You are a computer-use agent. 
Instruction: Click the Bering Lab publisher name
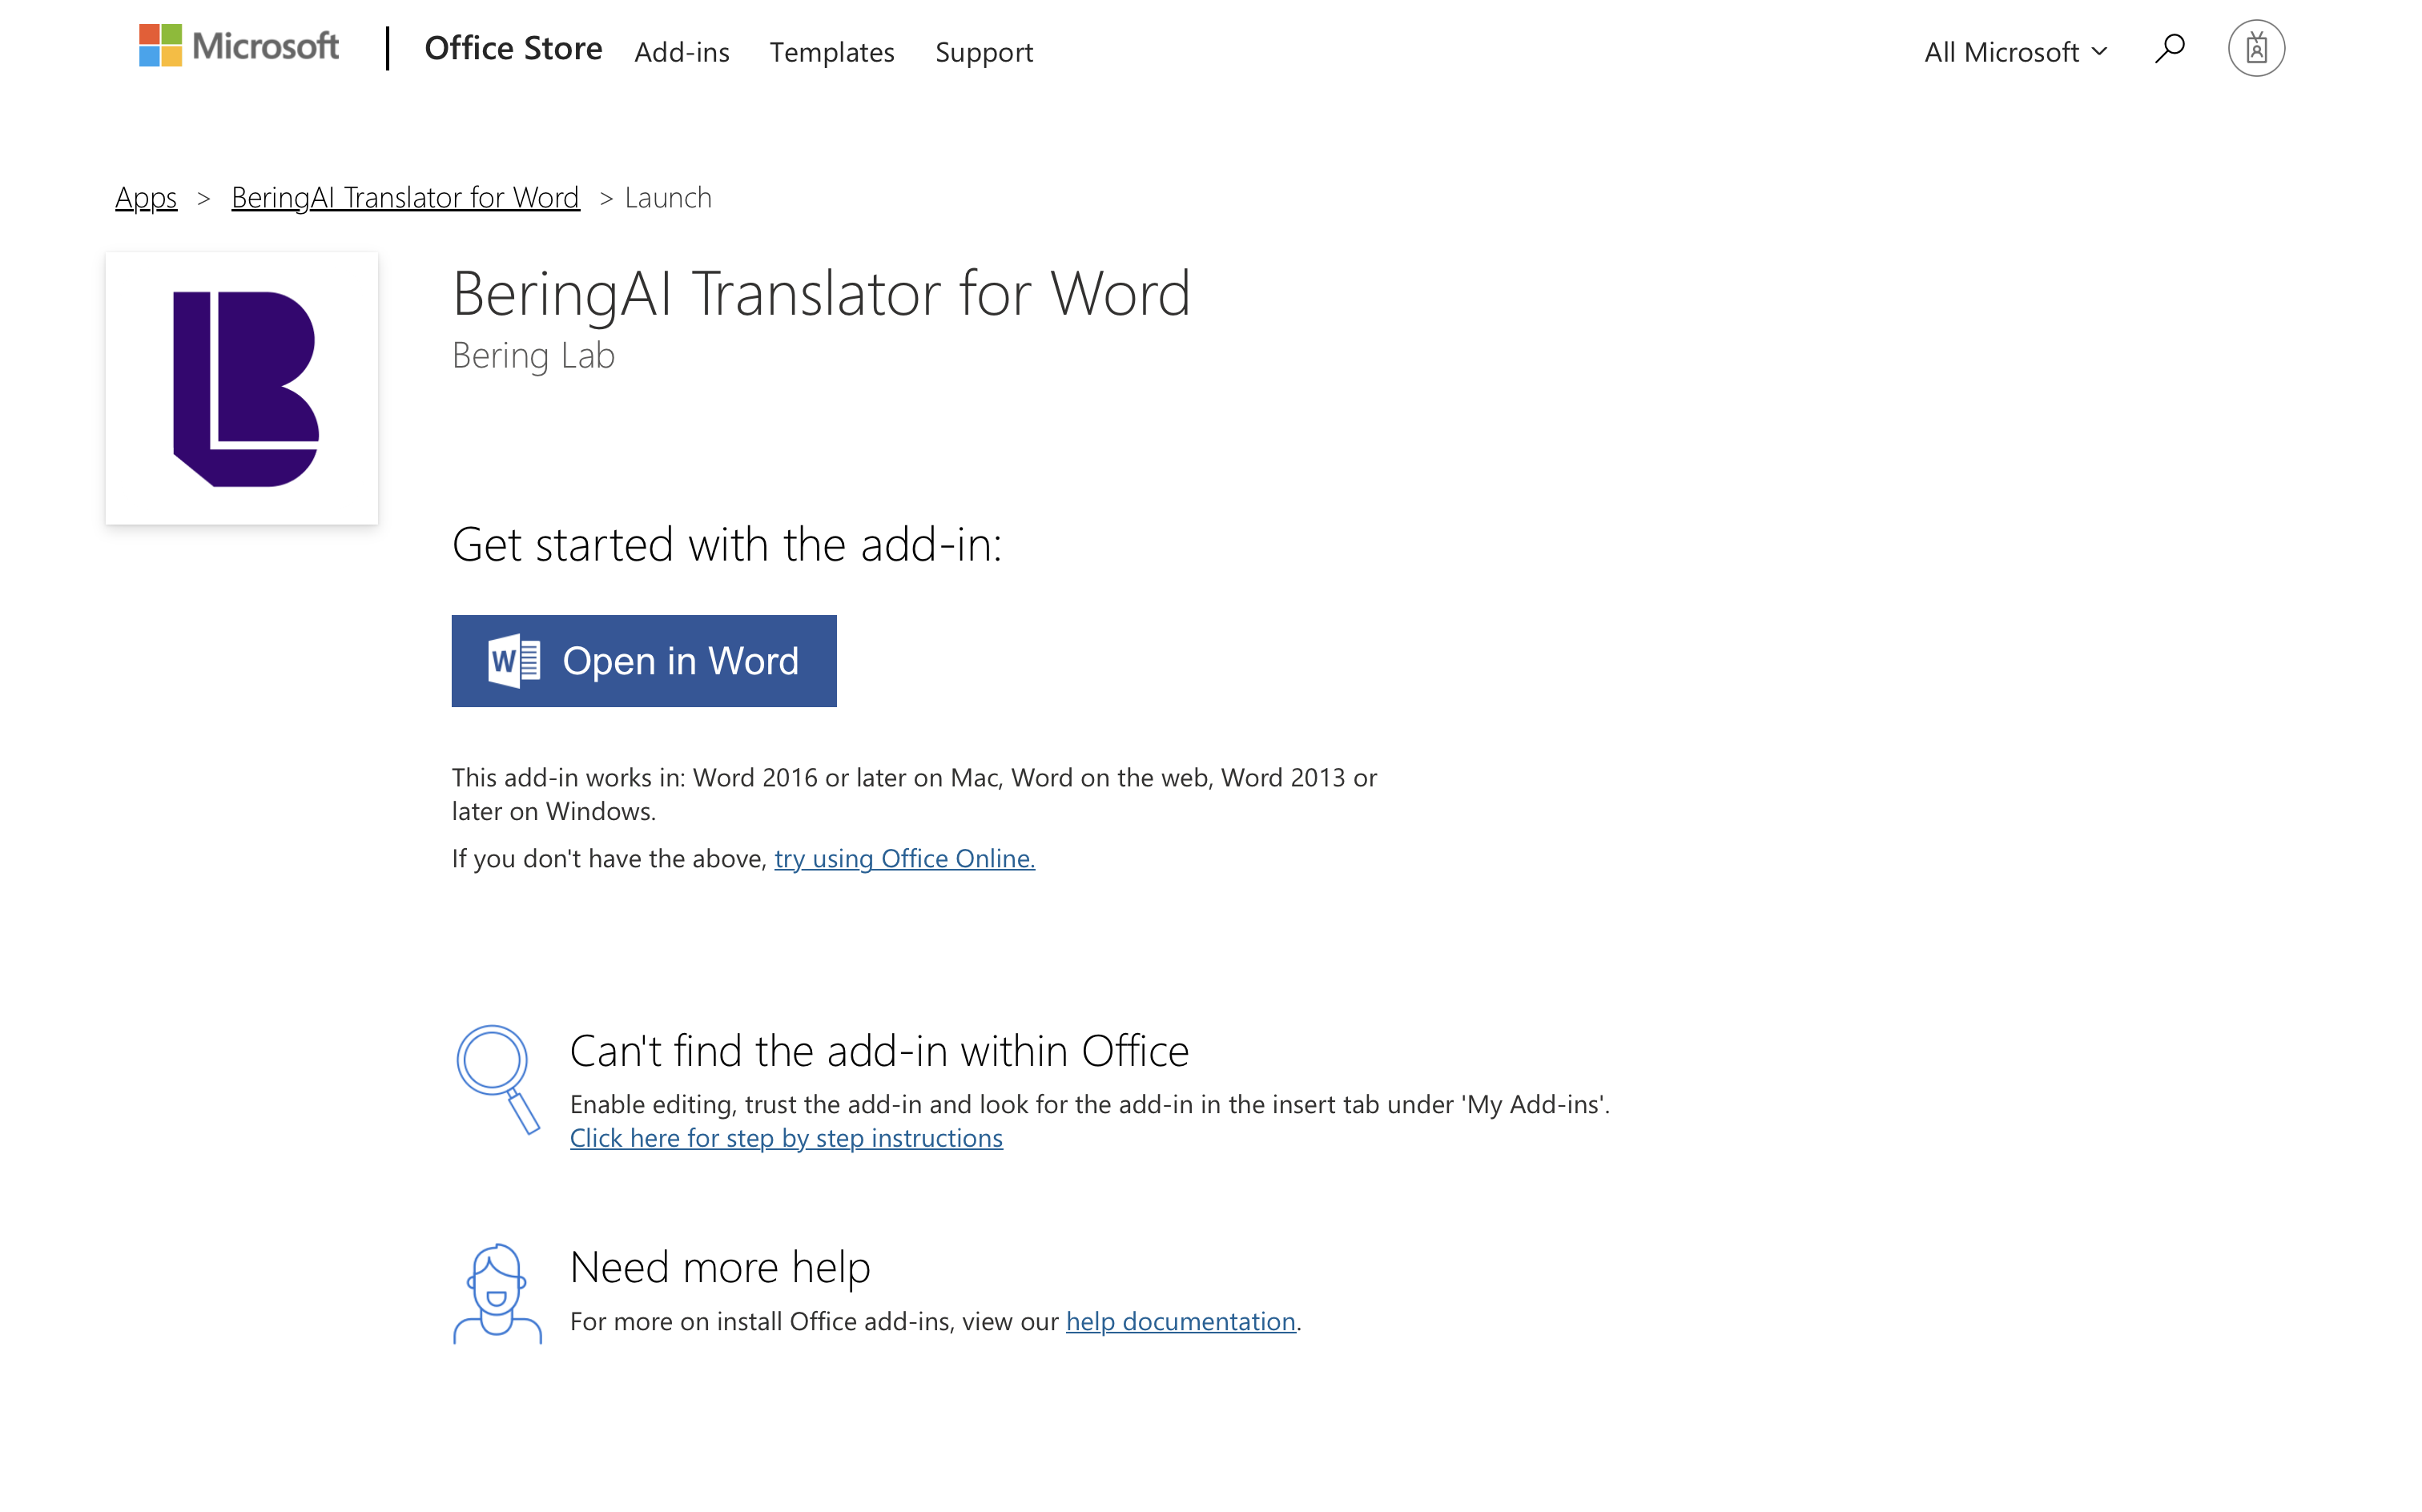[533, 355]
